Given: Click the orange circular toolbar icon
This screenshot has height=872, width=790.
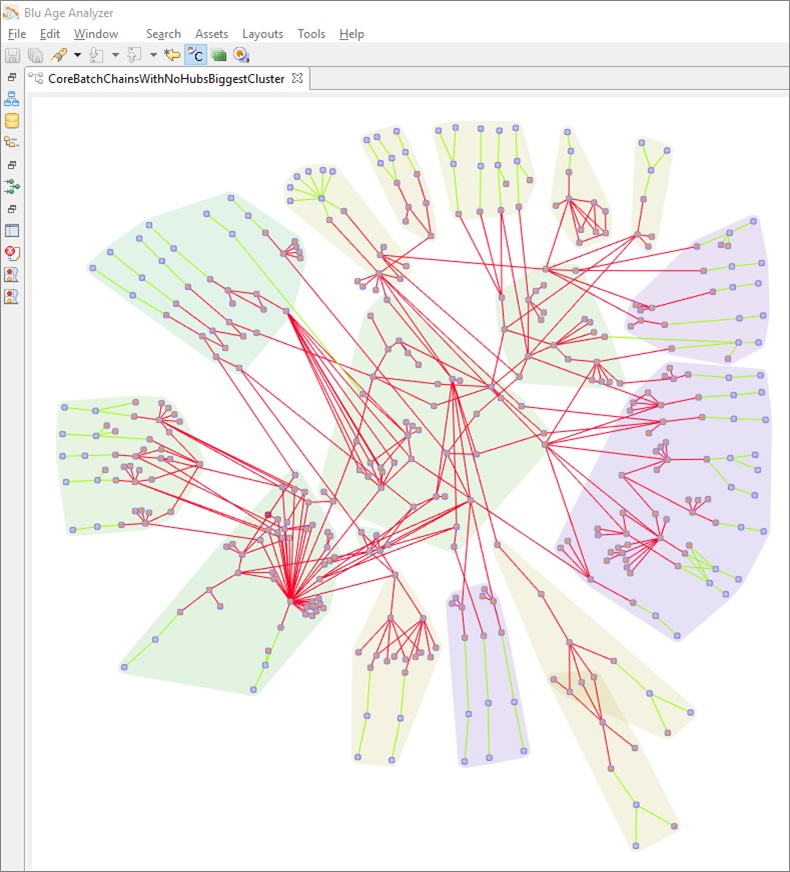Looking at the screenshot, I should 241,55.
